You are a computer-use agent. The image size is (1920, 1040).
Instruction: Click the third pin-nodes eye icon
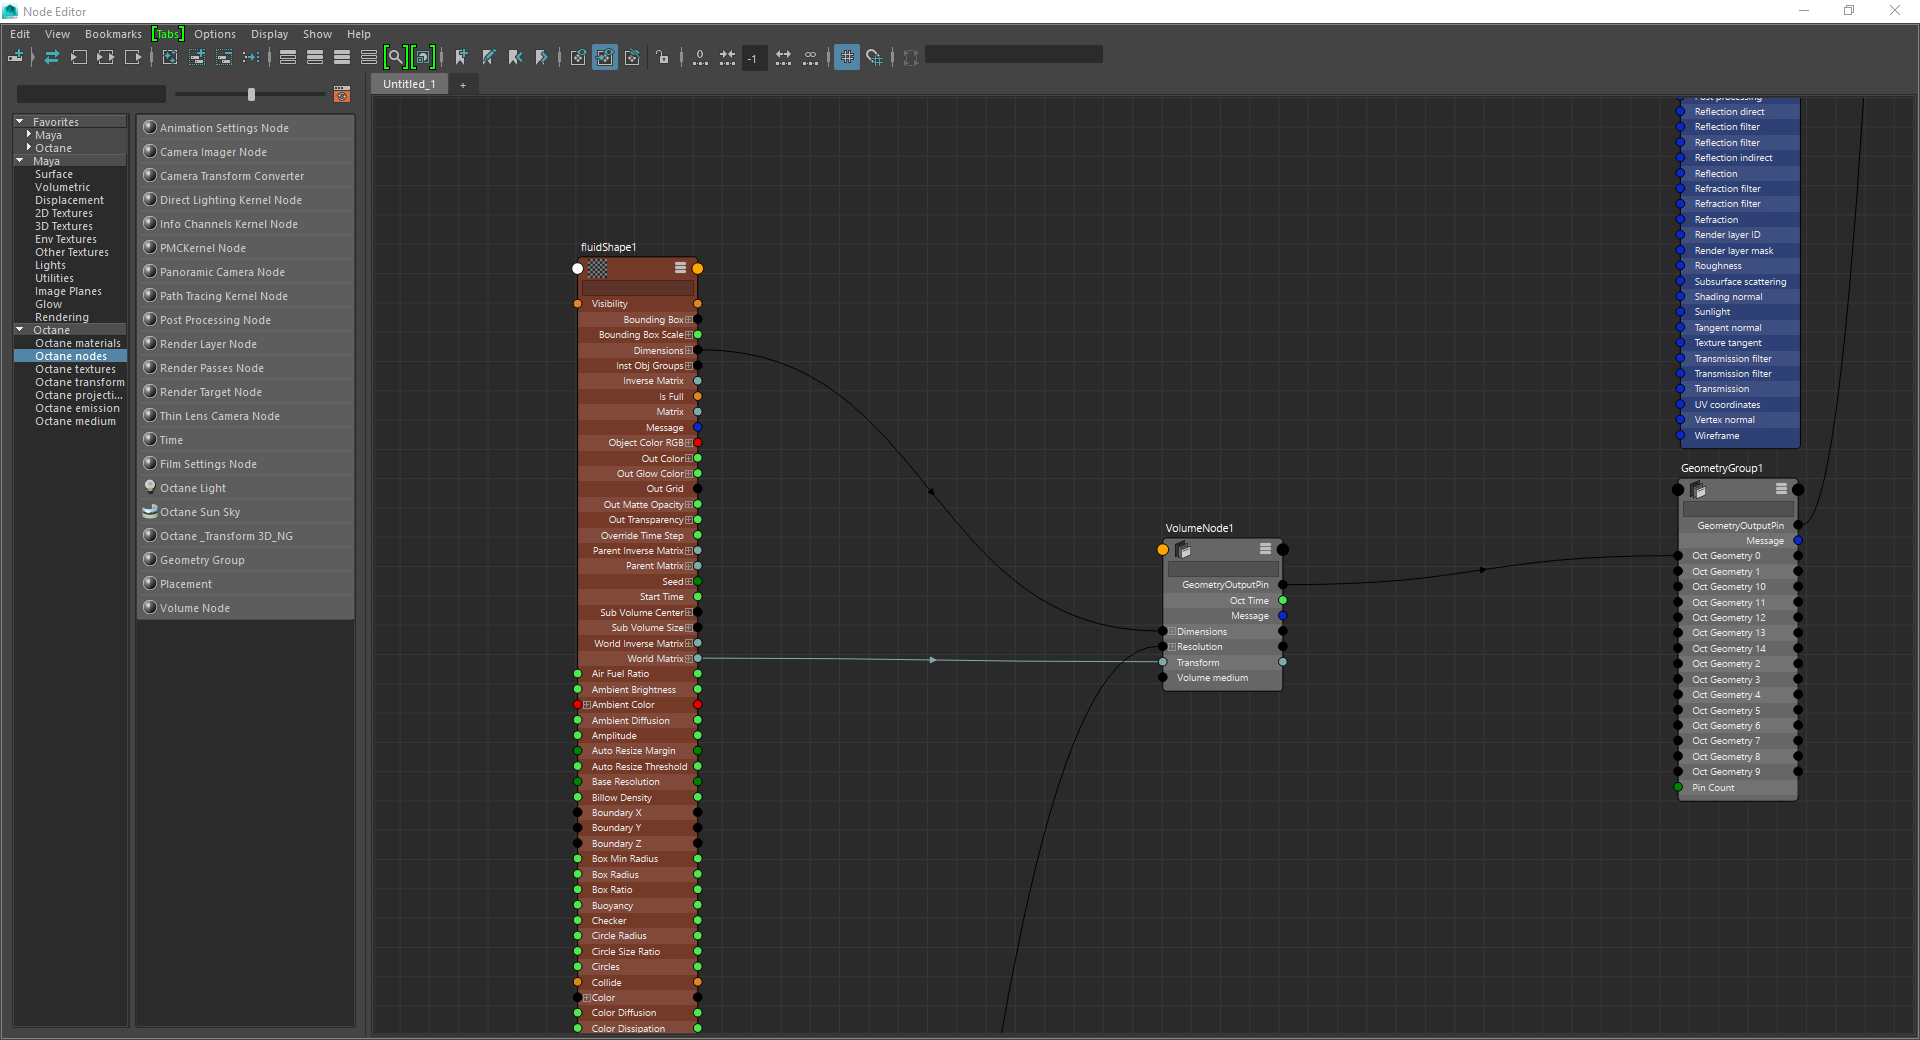coord(632,57)
